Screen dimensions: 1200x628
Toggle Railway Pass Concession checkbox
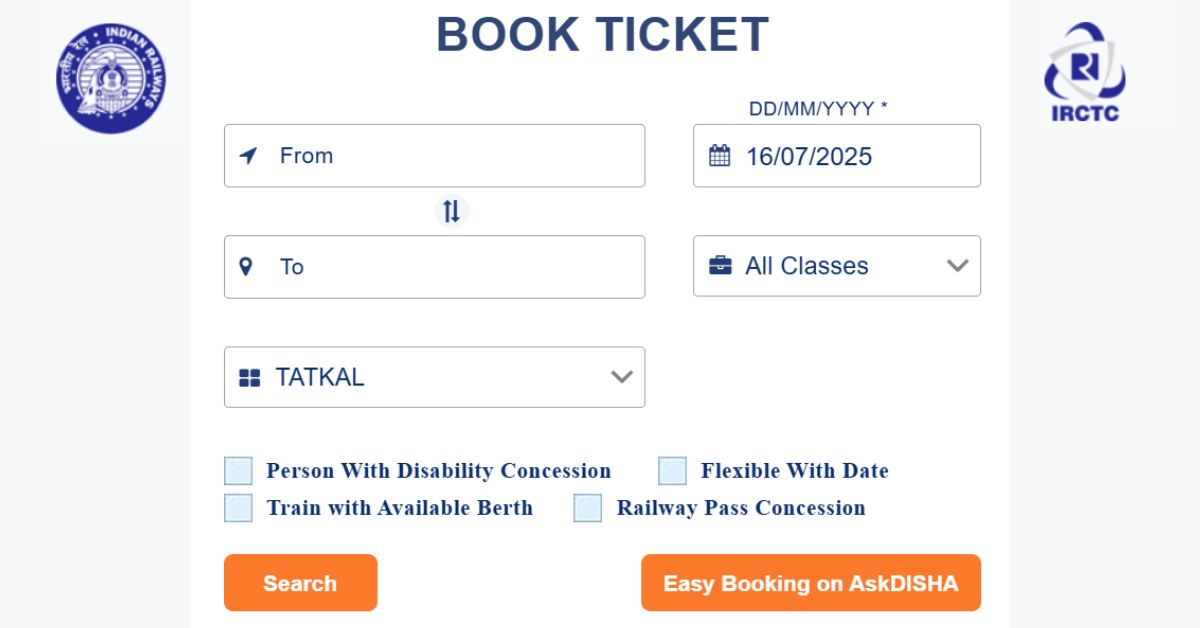point(588,508)
